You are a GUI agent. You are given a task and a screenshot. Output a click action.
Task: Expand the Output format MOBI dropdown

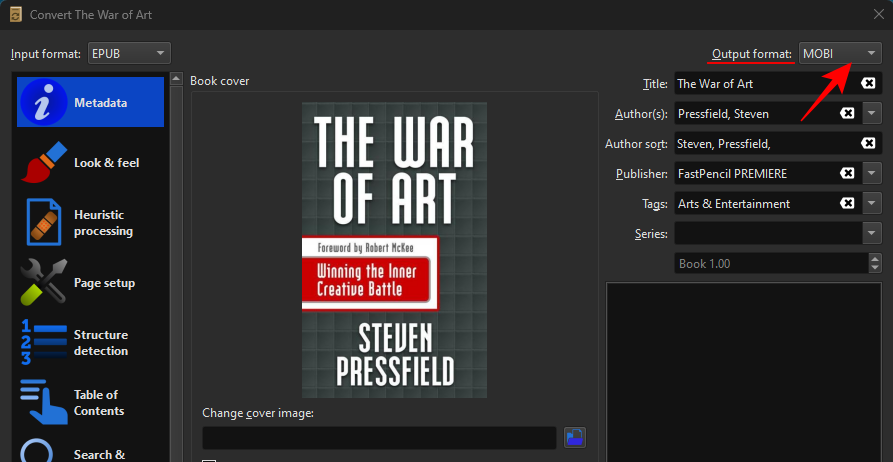pos(840,53)
